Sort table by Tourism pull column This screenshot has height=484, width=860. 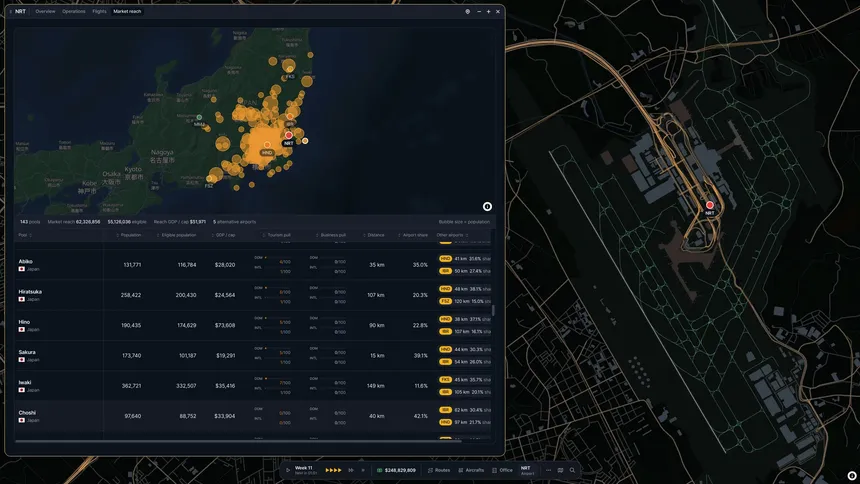pyautogui.click(x=277, y=235)
